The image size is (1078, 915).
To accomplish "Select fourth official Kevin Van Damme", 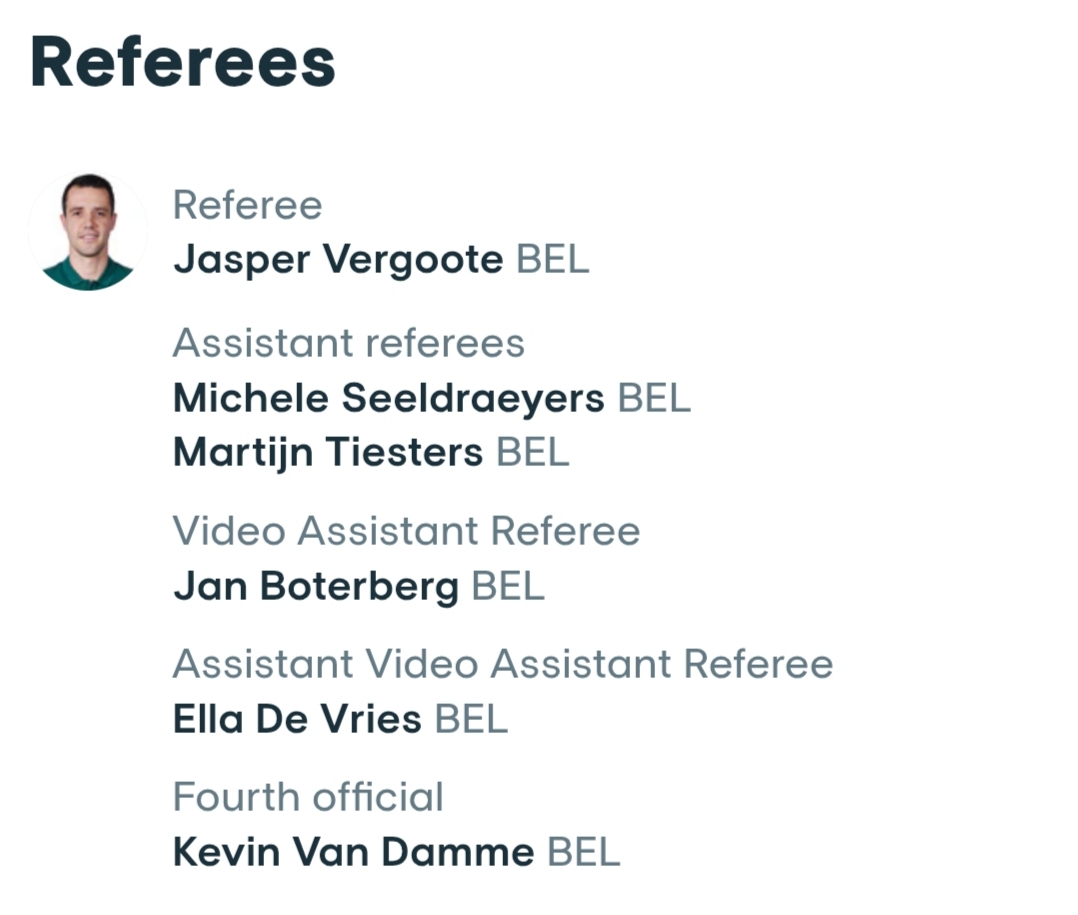I will pos(353,852).
